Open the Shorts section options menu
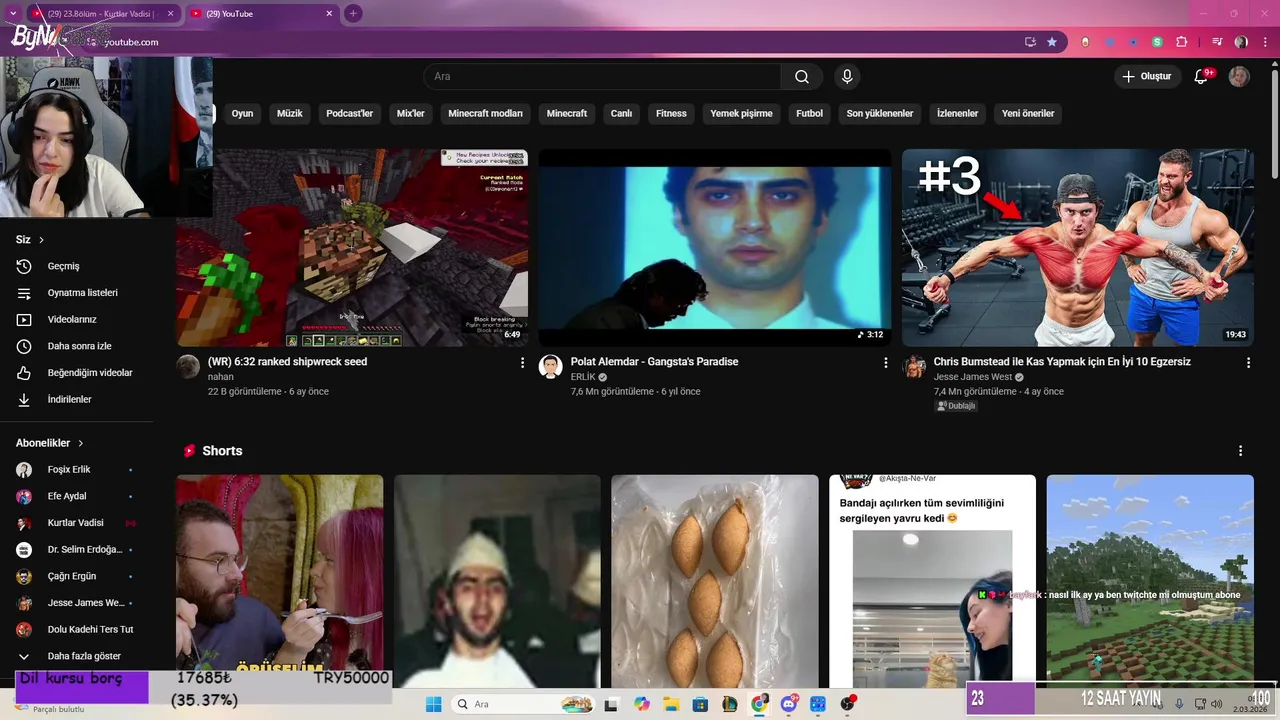Viewport: 1280px width, 720px height. tap(1240, 451)
